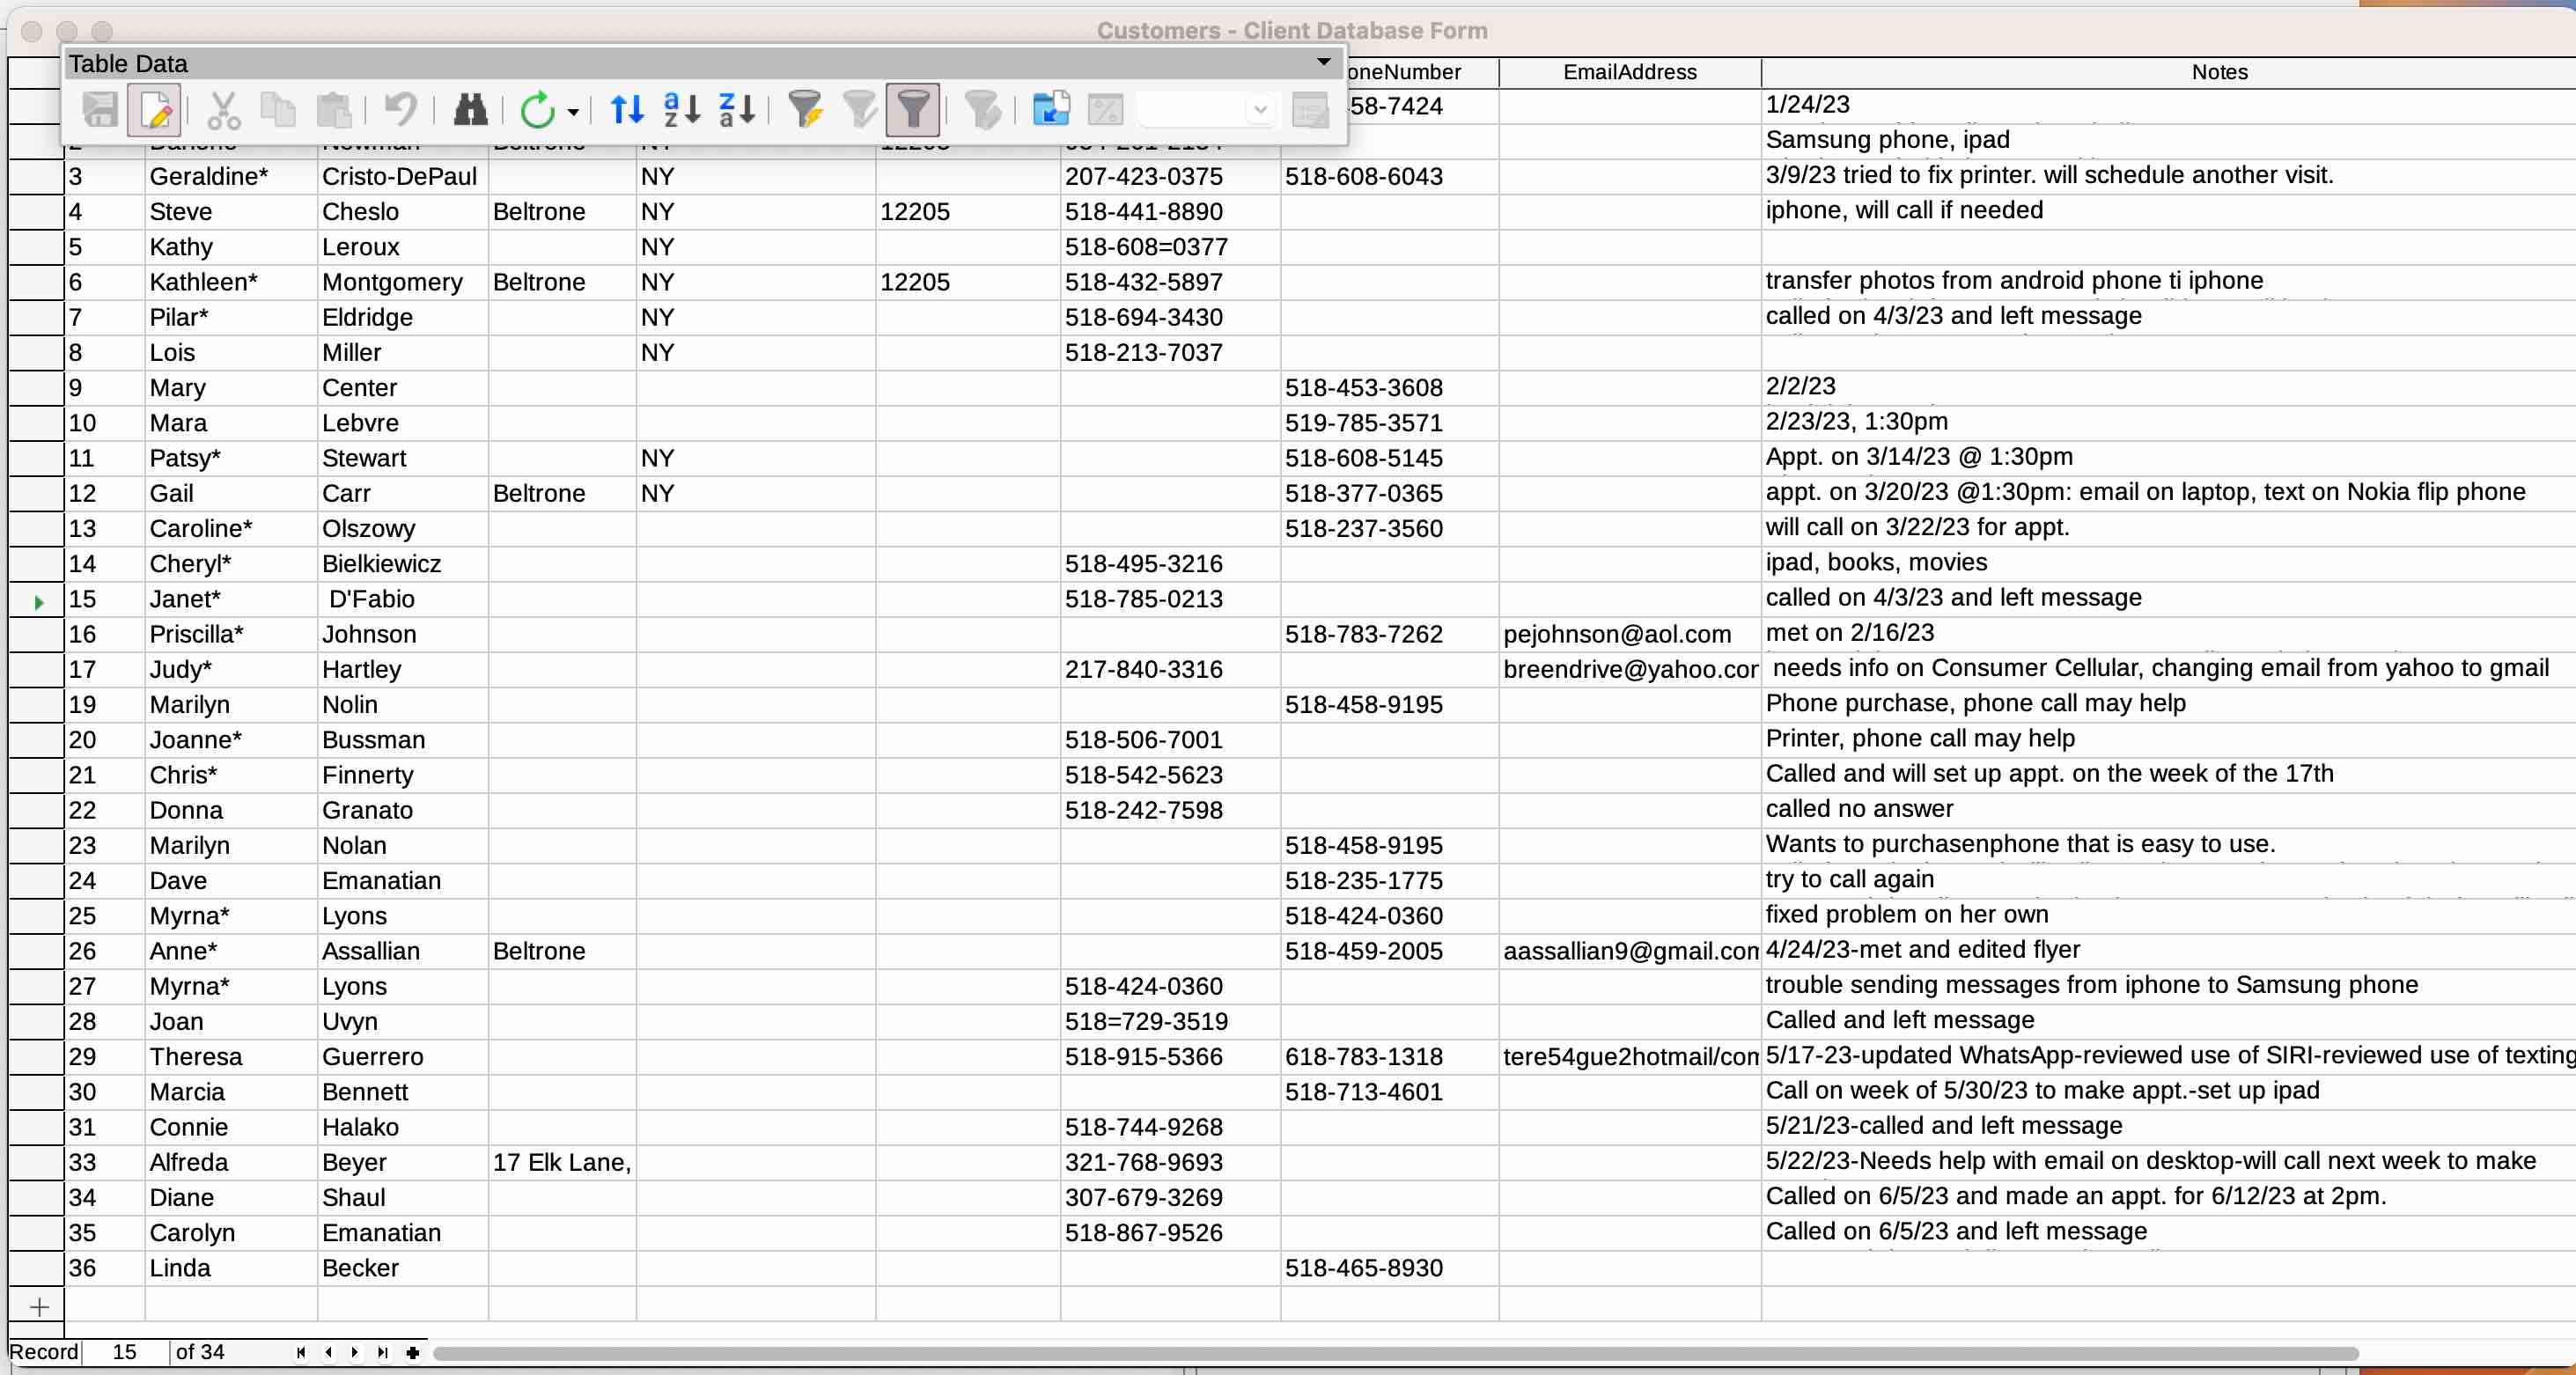Viewport: 2576px width, 1375px height.
Task: Click state cell NY in Lois Miller row
Action: click(x=755, y=352)
